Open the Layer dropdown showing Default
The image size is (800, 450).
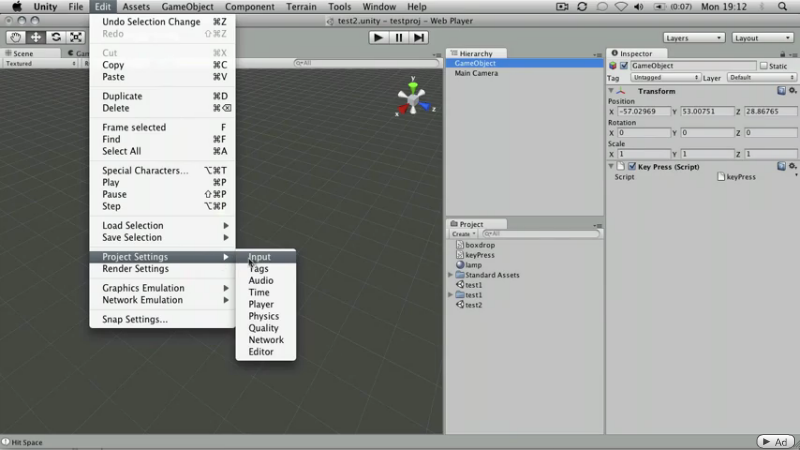pyautogui.click(x=761, y=78)
